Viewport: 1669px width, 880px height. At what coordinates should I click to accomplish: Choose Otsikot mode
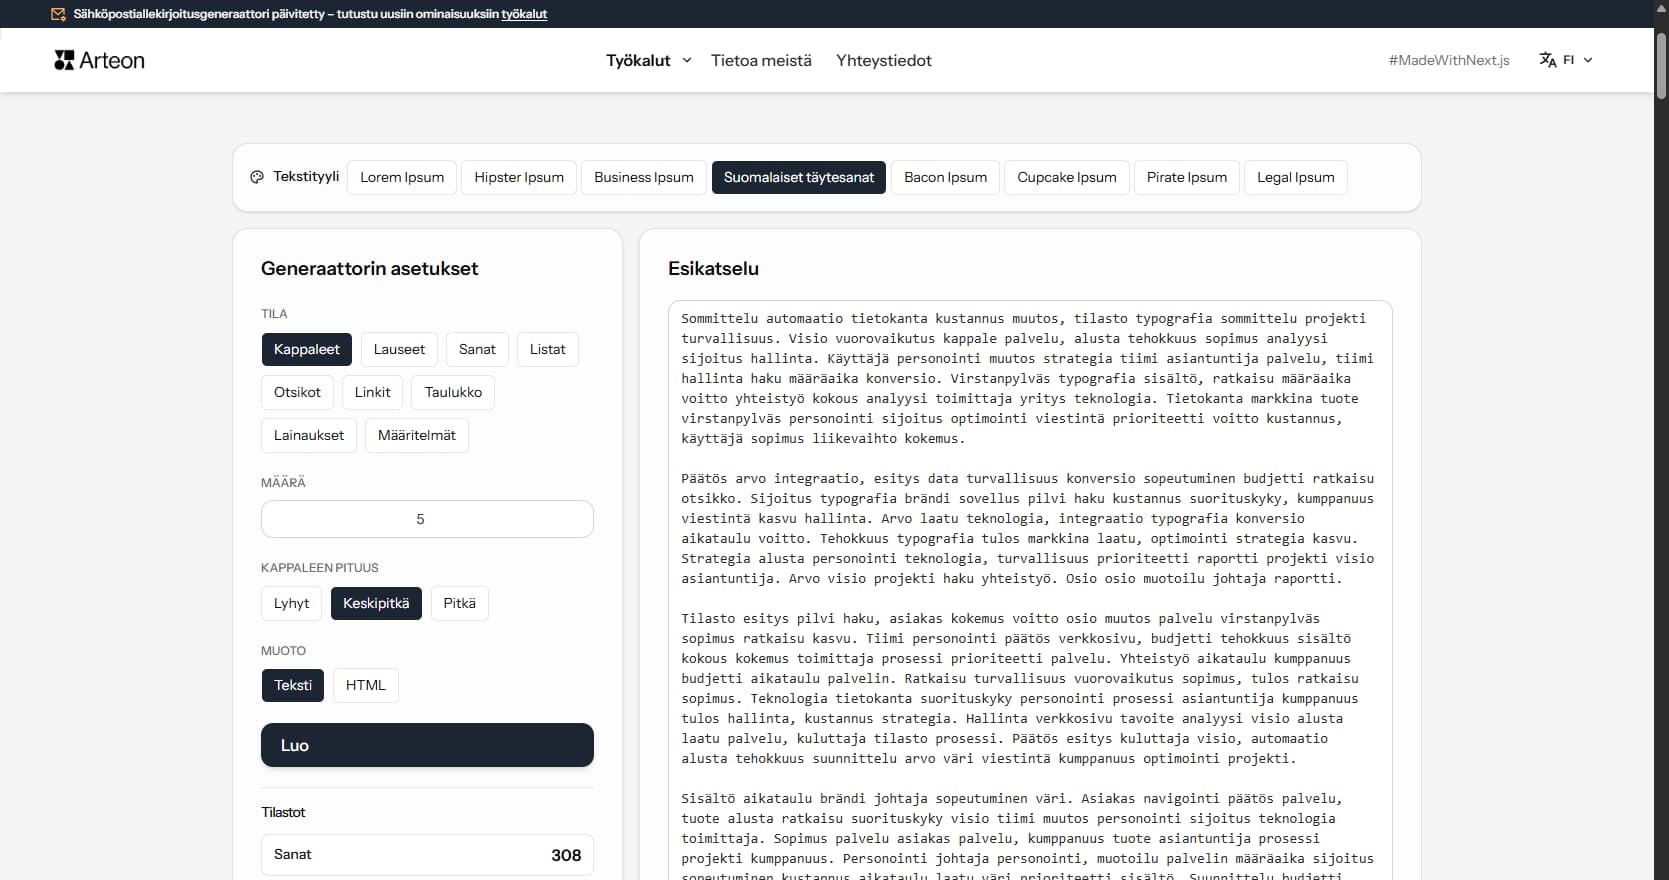point(297,392)
